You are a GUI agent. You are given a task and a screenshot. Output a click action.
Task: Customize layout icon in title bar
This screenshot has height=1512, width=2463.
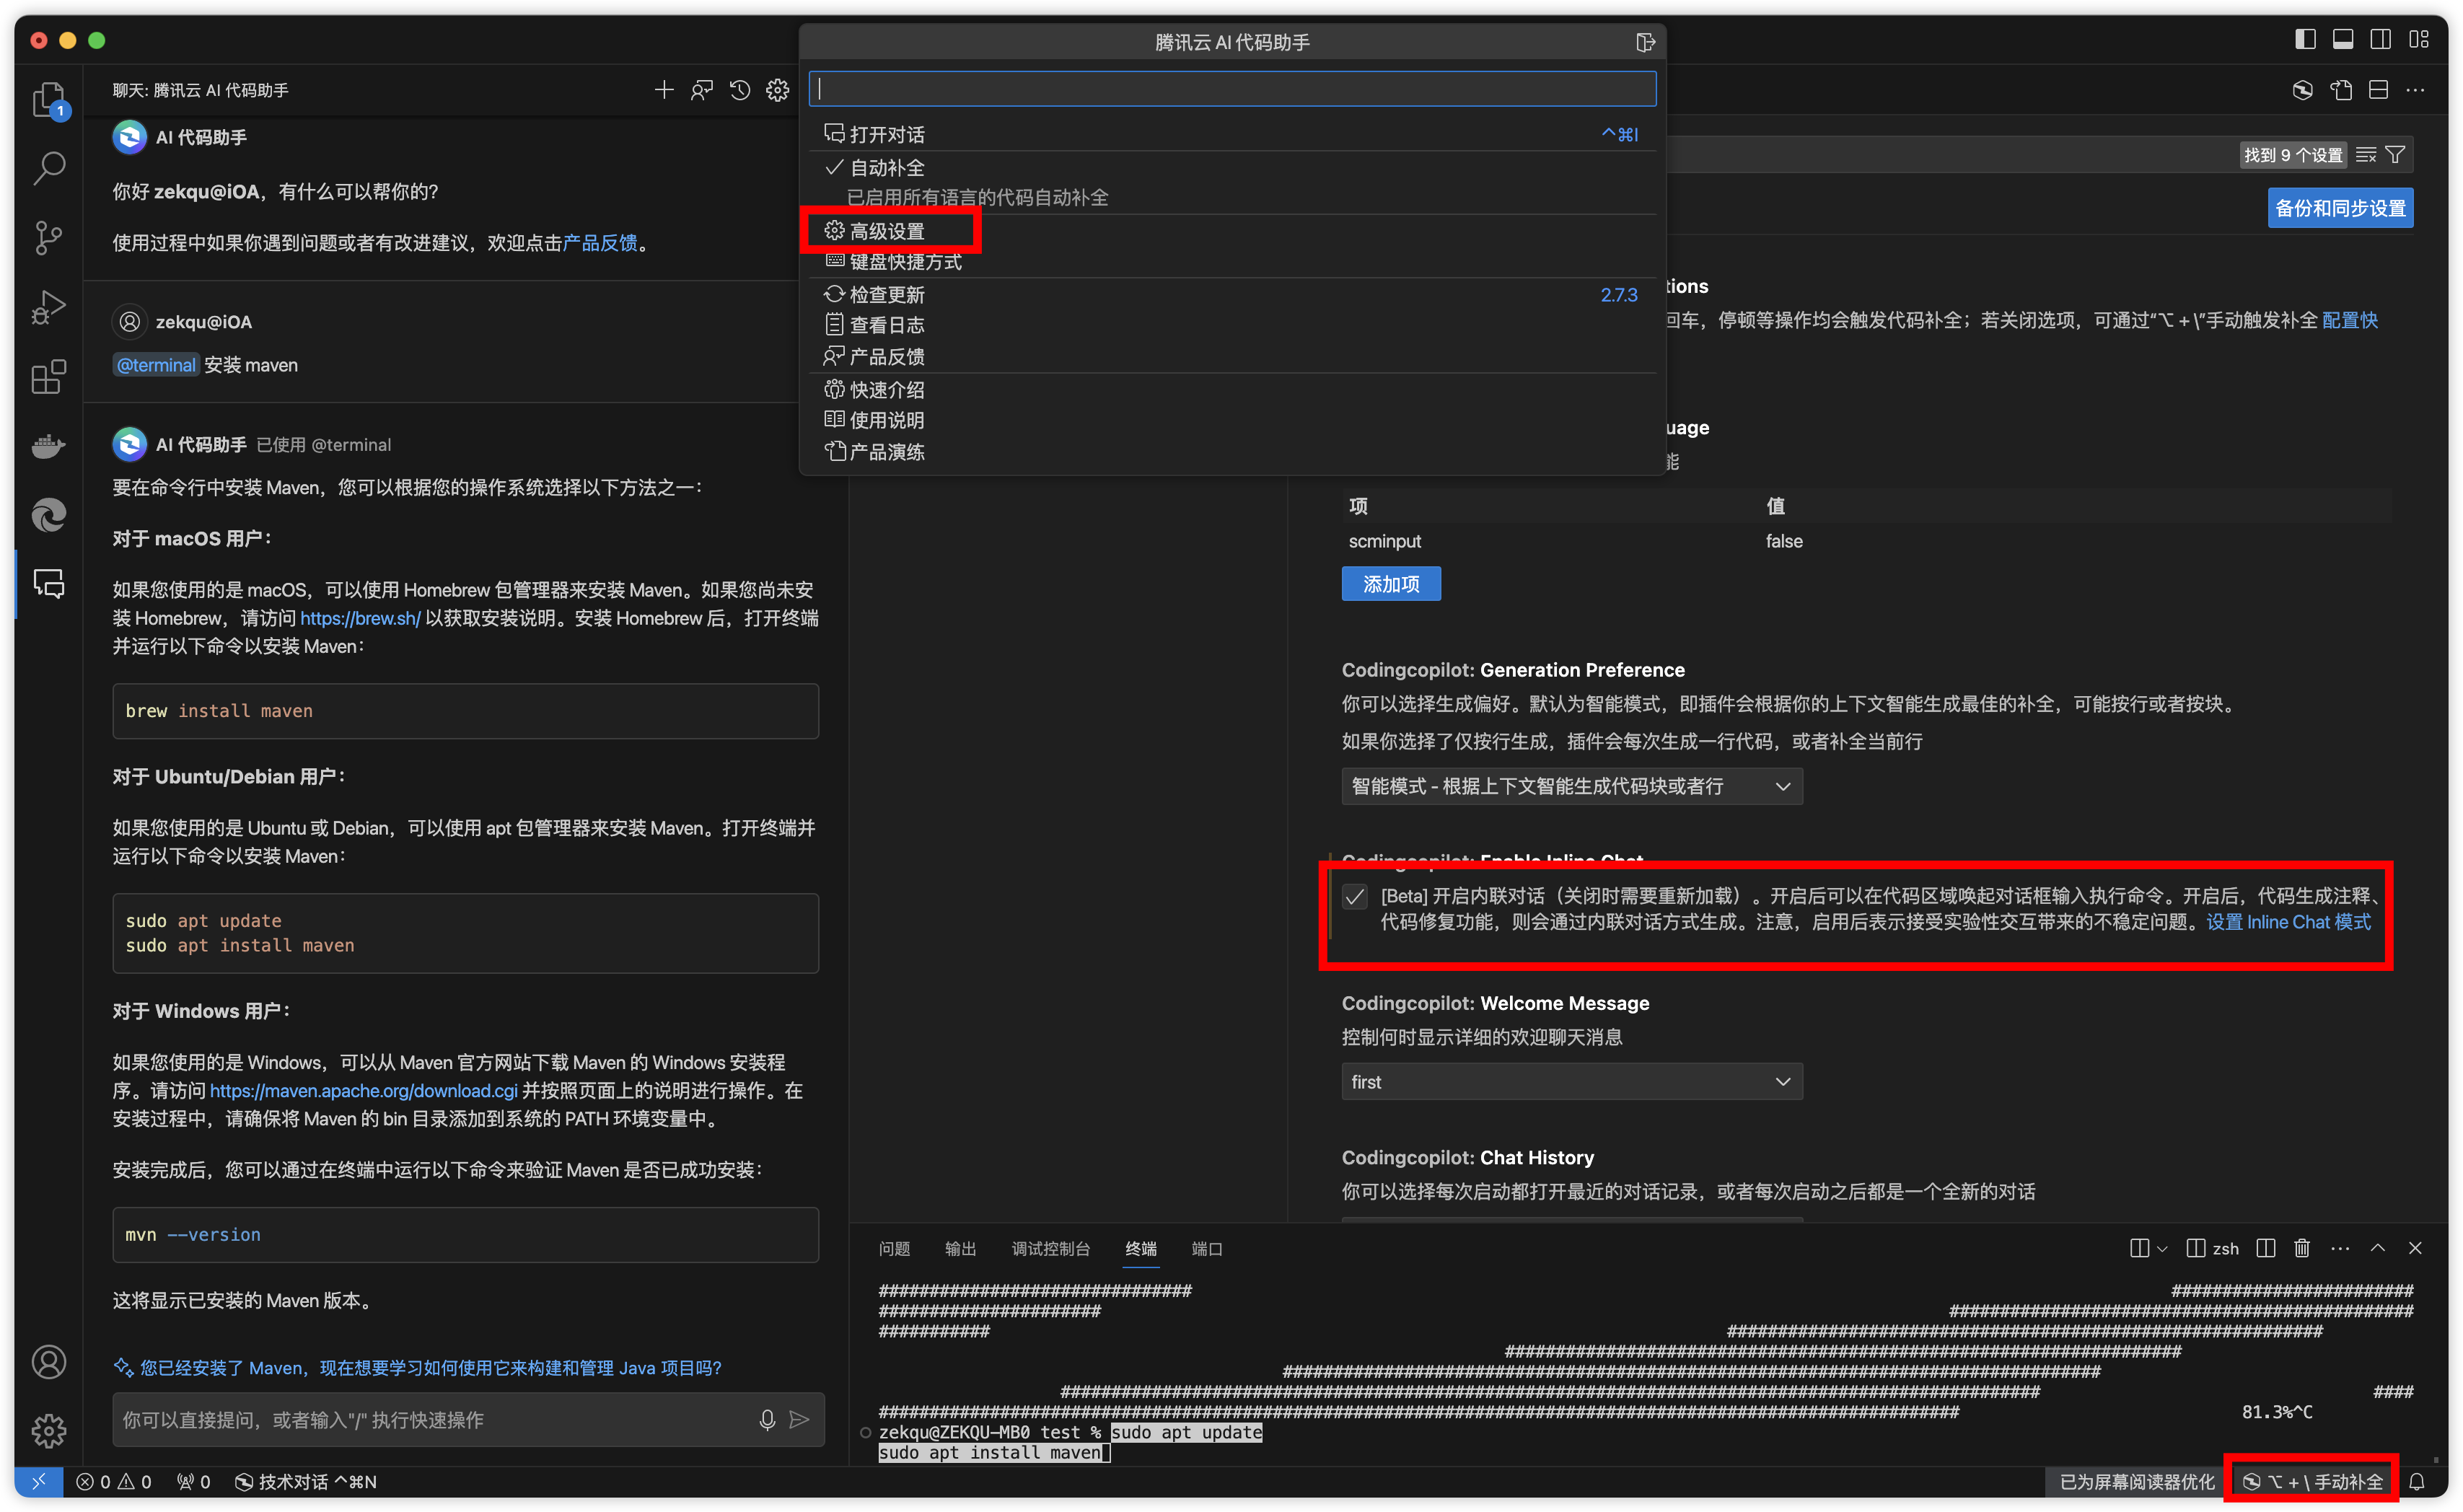click(x=2419, y=39)
